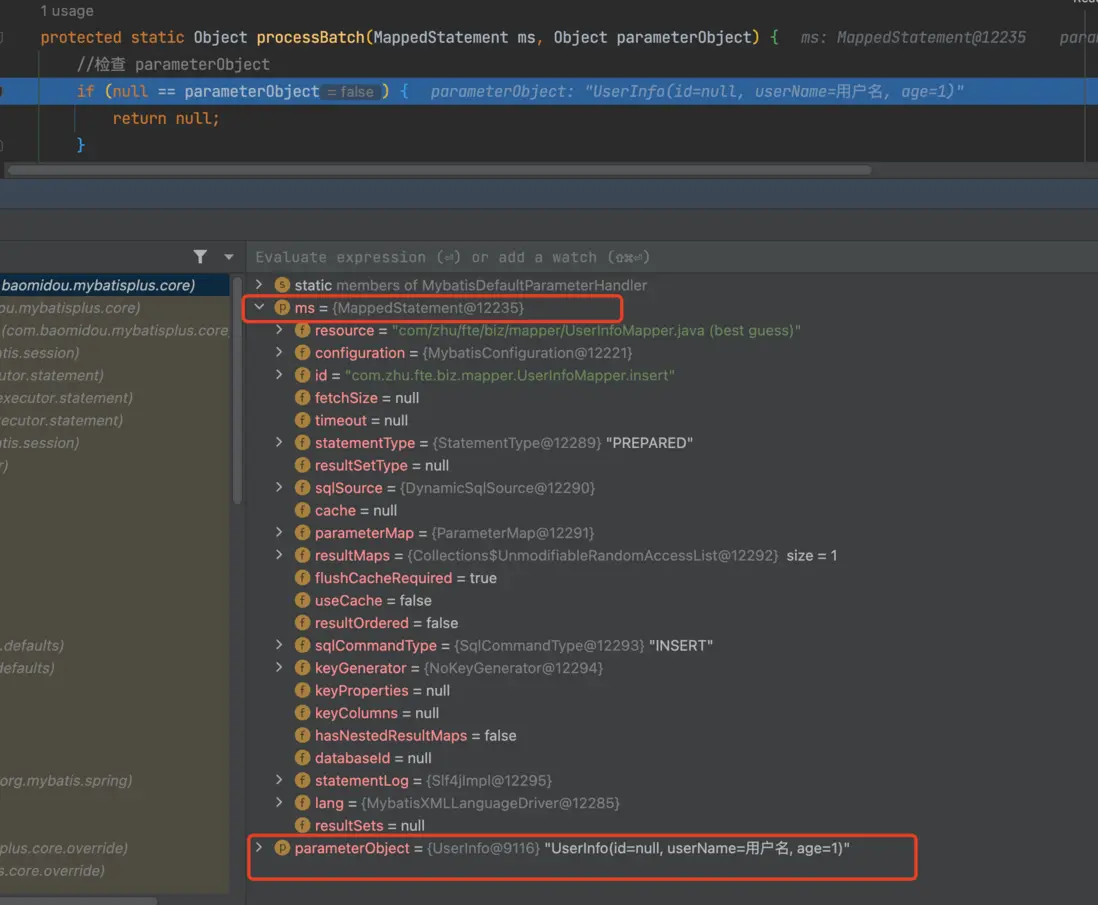Click the field icon beside sqlSource
The image size is (1098, 905).
302,488
